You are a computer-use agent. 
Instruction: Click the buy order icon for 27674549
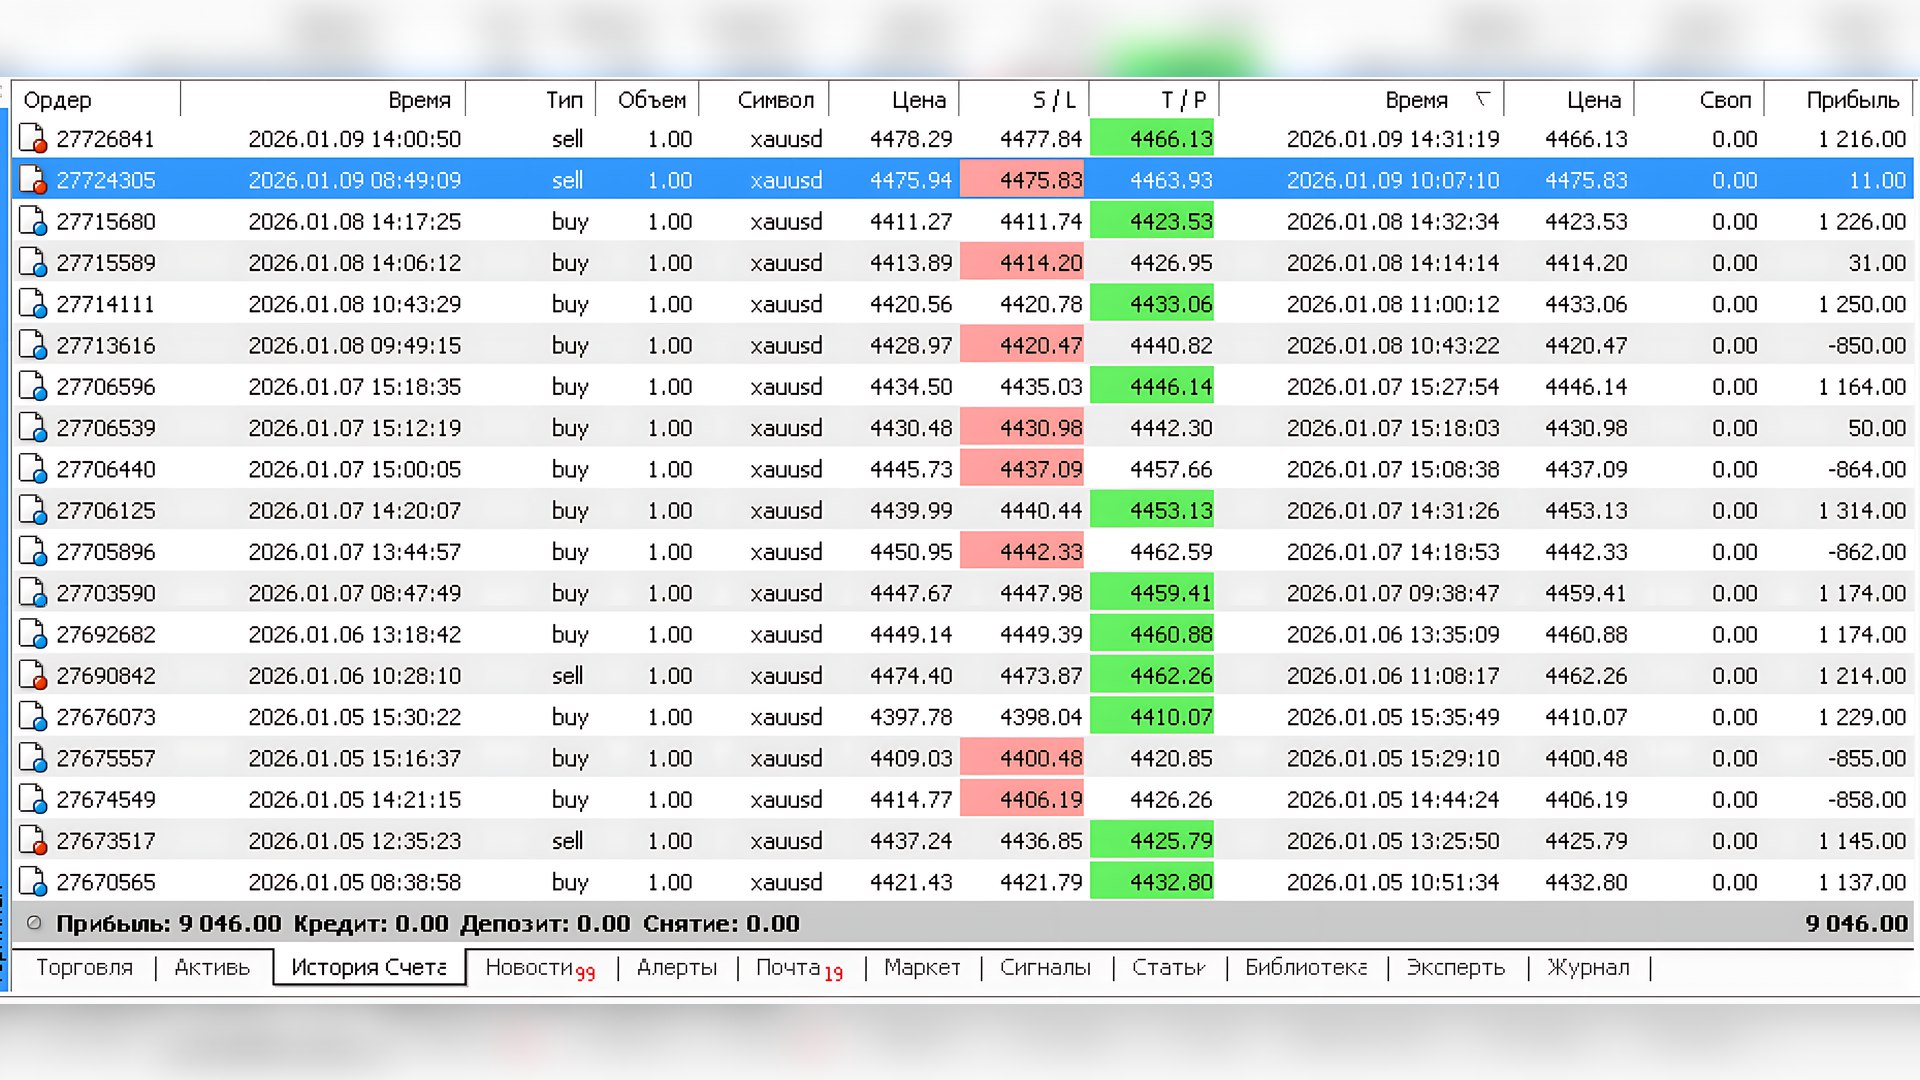(33, 799)
